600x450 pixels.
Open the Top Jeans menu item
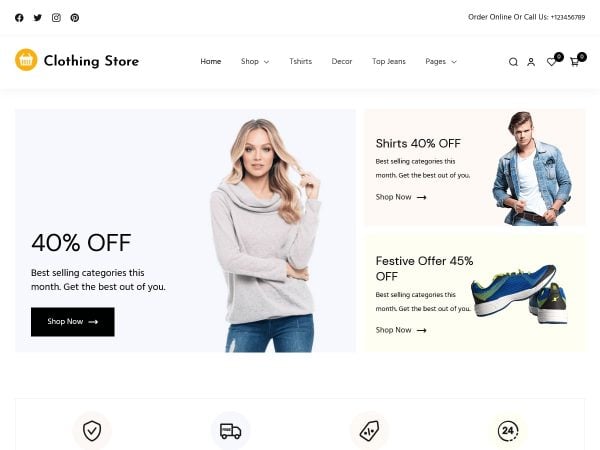(389, 61)
